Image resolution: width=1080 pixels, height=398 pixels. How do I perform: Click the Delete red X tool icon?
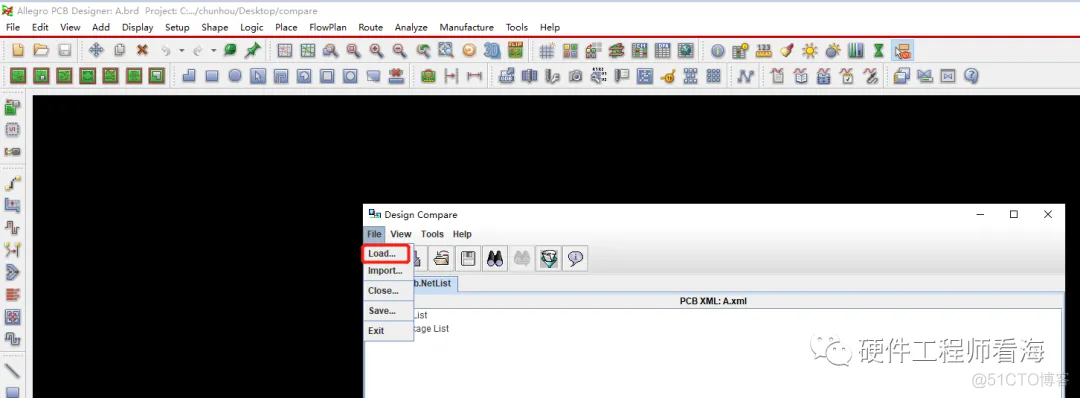(142, 50)
